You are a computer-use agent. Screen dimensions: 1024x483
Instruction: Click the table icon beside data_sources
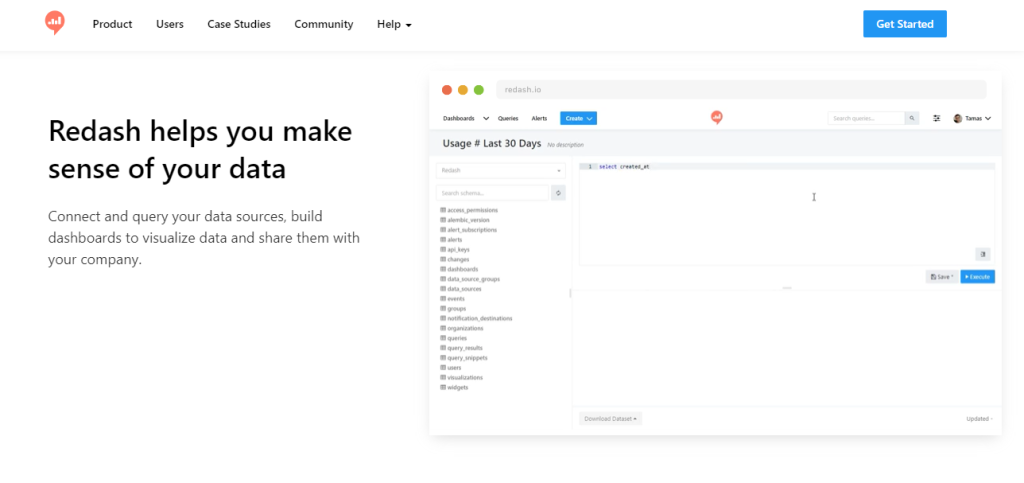pyautogui.click(x=443, y=288)
